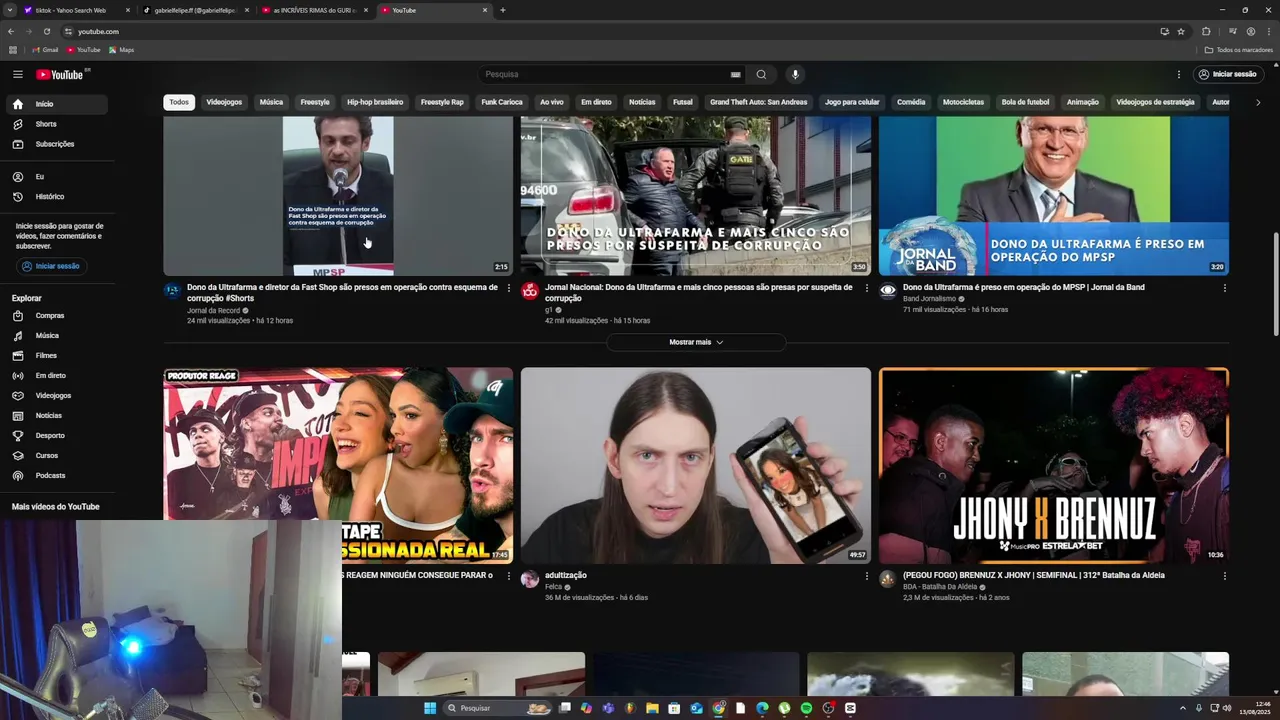Open a new browser tab
This screenshot has width=1280, height=720.
pos(502,10)
